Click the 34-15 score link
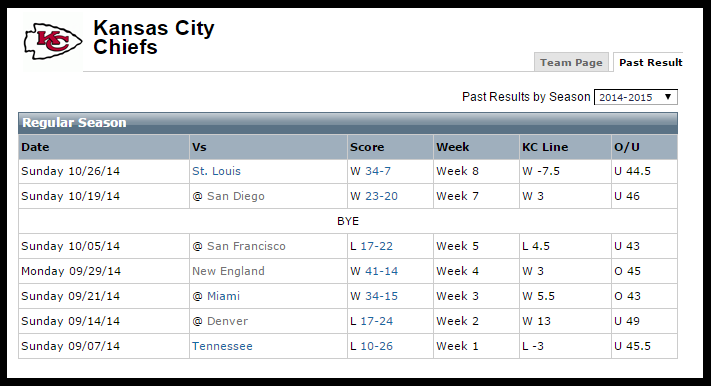Image resolution: width=711 pixels, height=386 pixels. tap(381, 296)
